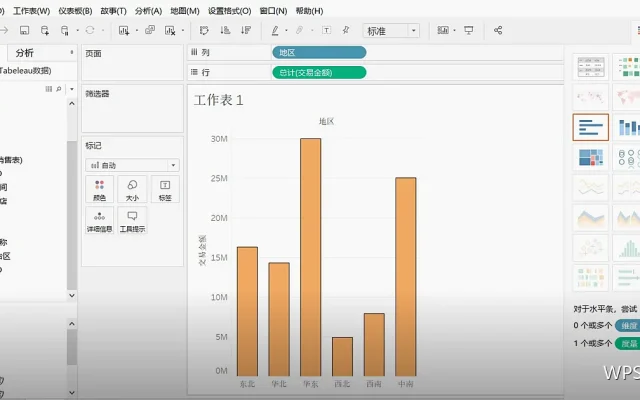
Task: Choose the stacked bars chart type in Show Me
Action: pyautogui.click(x=628, y=127)
